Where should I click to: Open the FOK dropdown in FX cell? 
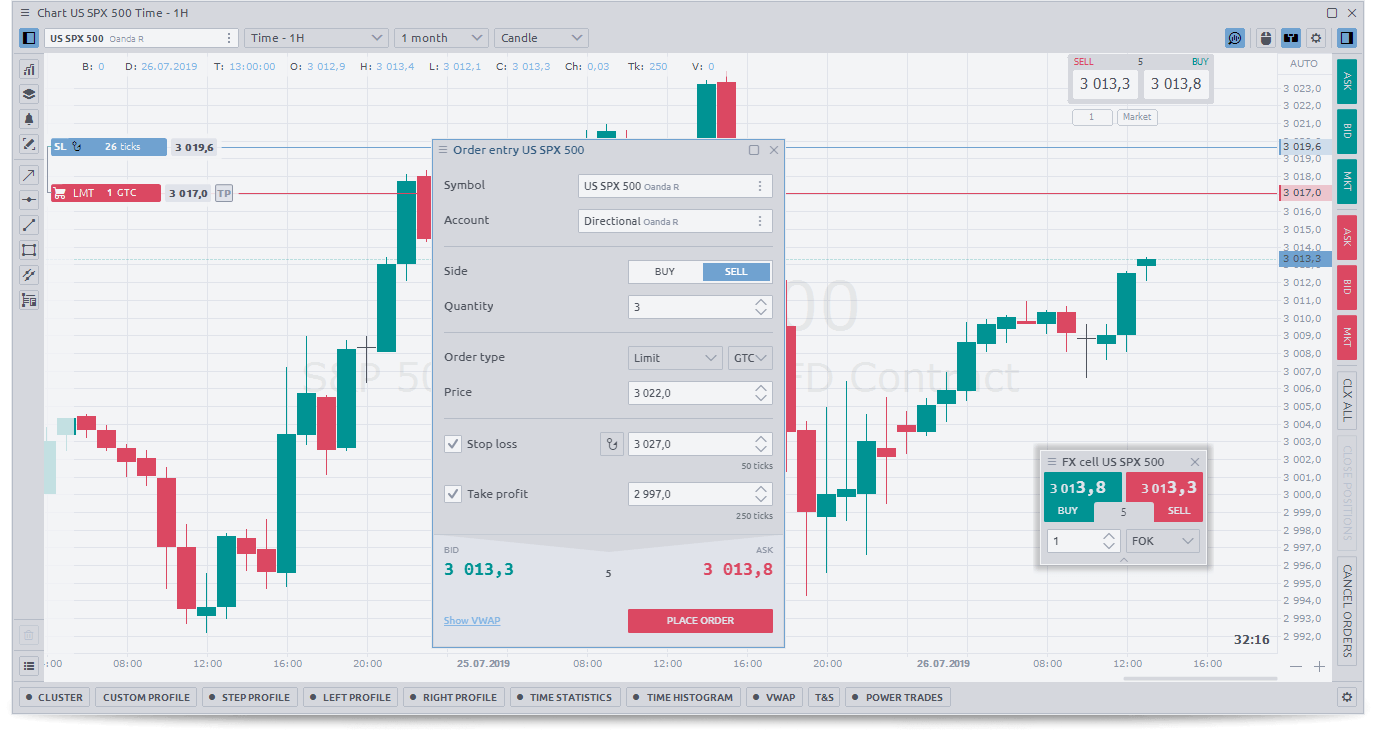click(1162, 541)
